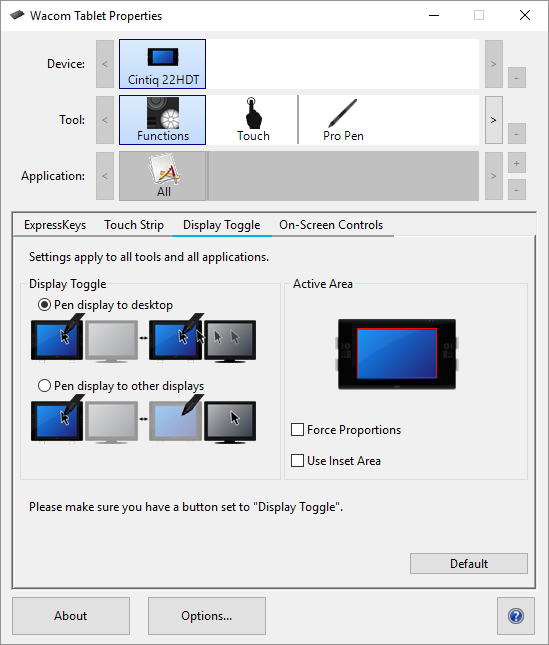This screenshot has width=549, height=645.
Task: Remove tool with the minus button
Action: (x=517, y=134)
